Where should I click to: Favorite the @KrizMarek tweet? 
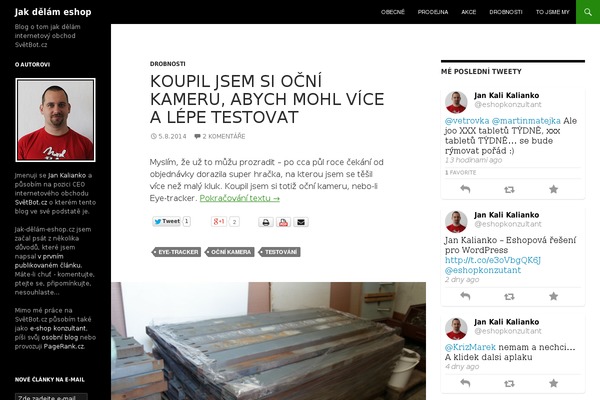click(x=553, y=383)
